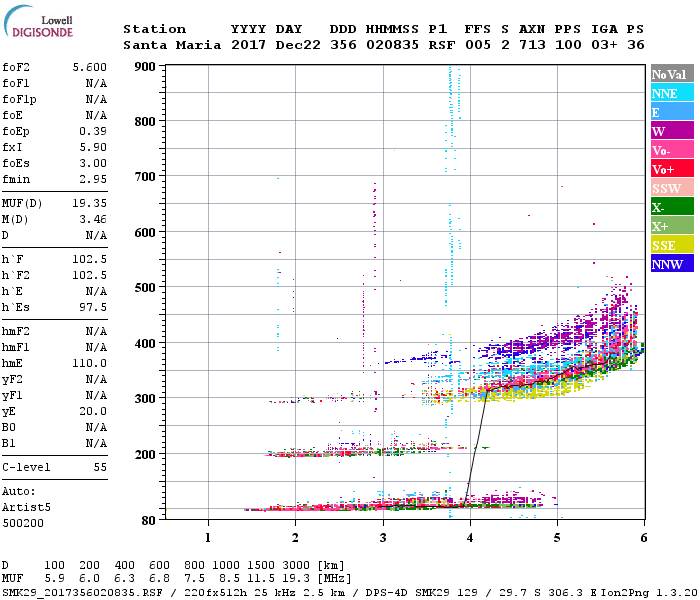Click the 80 km y-axis label
Screen dimensions: 700x600
point(149,521)
